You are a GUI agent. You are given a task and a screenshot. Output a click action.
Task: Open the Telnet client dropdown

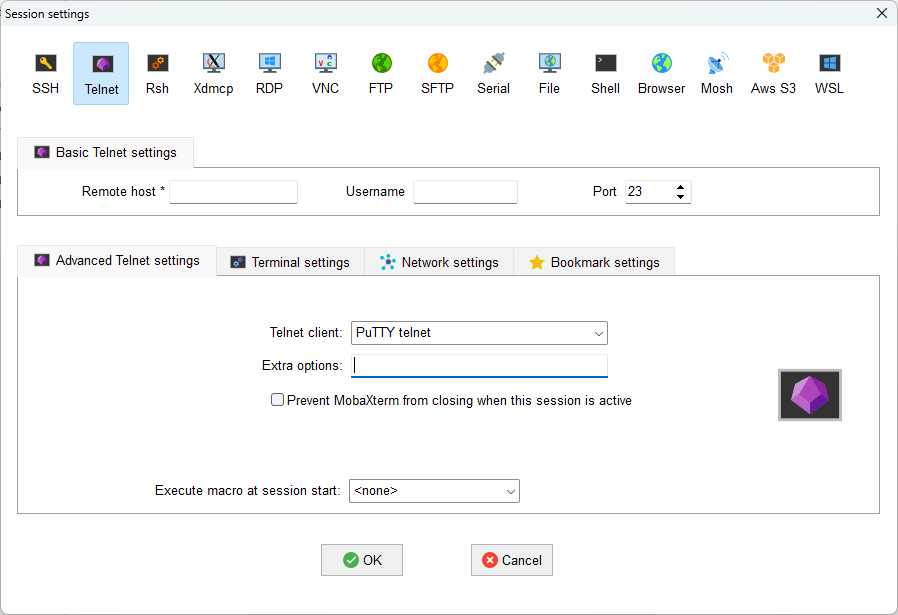click(479, 333)
